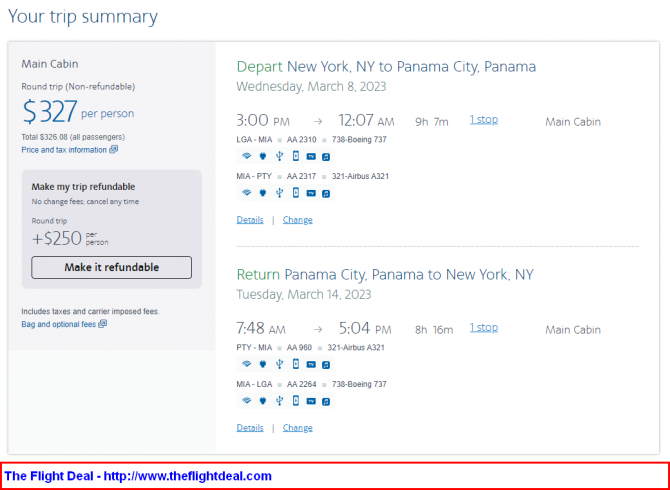Click the 'AA 960' flight number

click(299, 348)
